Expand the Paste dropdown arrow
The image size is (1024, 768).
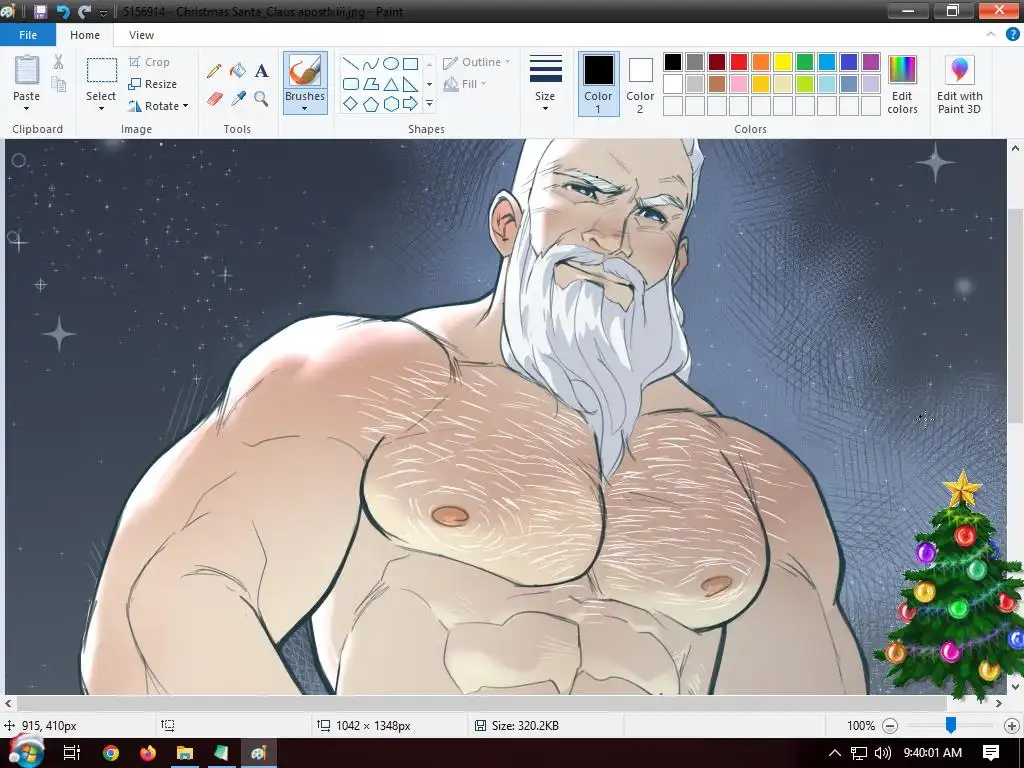(x=27, y=108)
